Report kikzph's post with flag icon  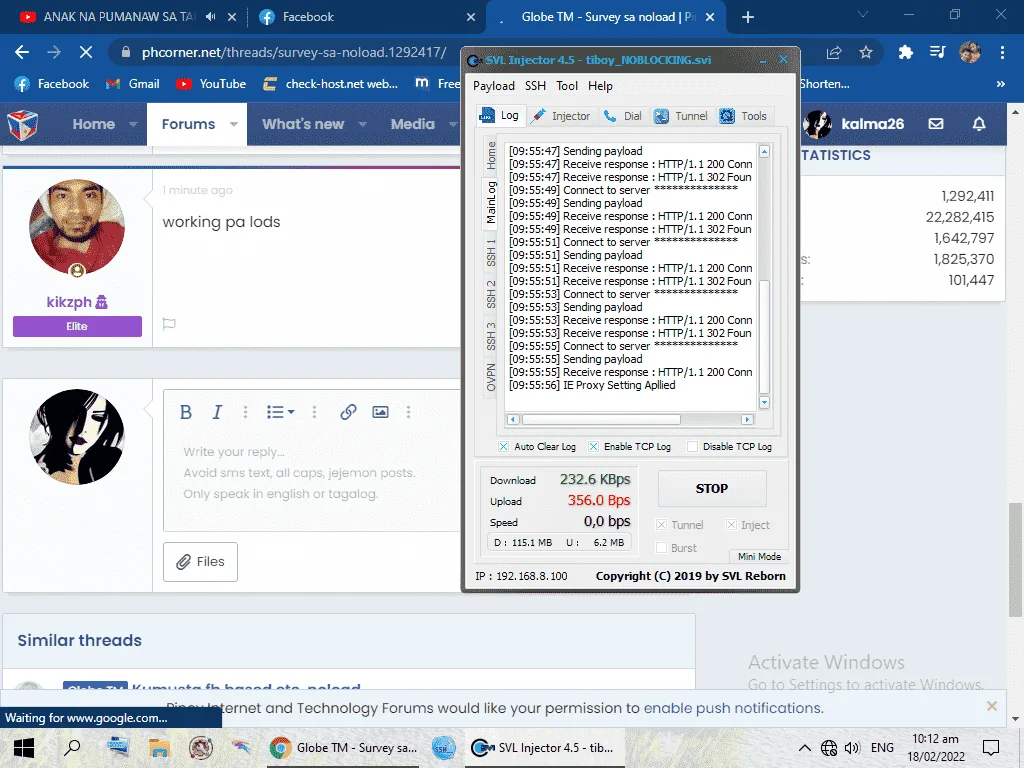coord(169,323)
